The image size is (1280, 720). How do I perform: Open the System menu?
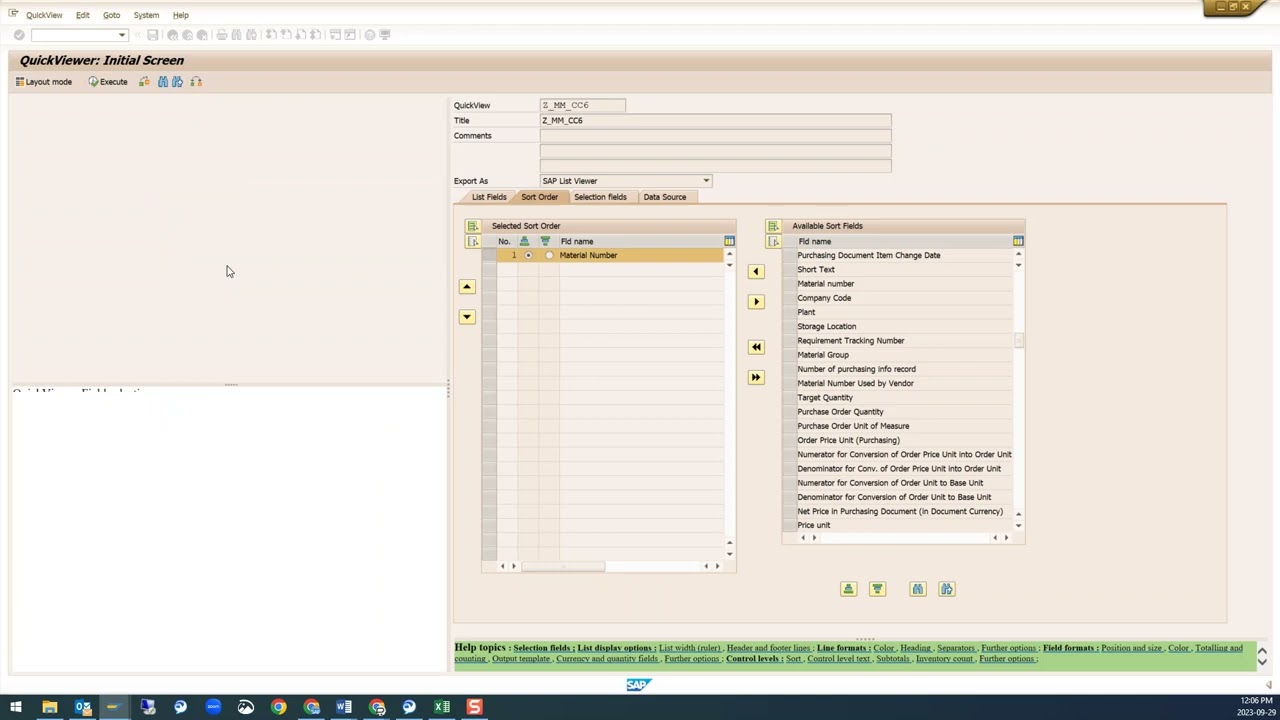click(146, 15)
